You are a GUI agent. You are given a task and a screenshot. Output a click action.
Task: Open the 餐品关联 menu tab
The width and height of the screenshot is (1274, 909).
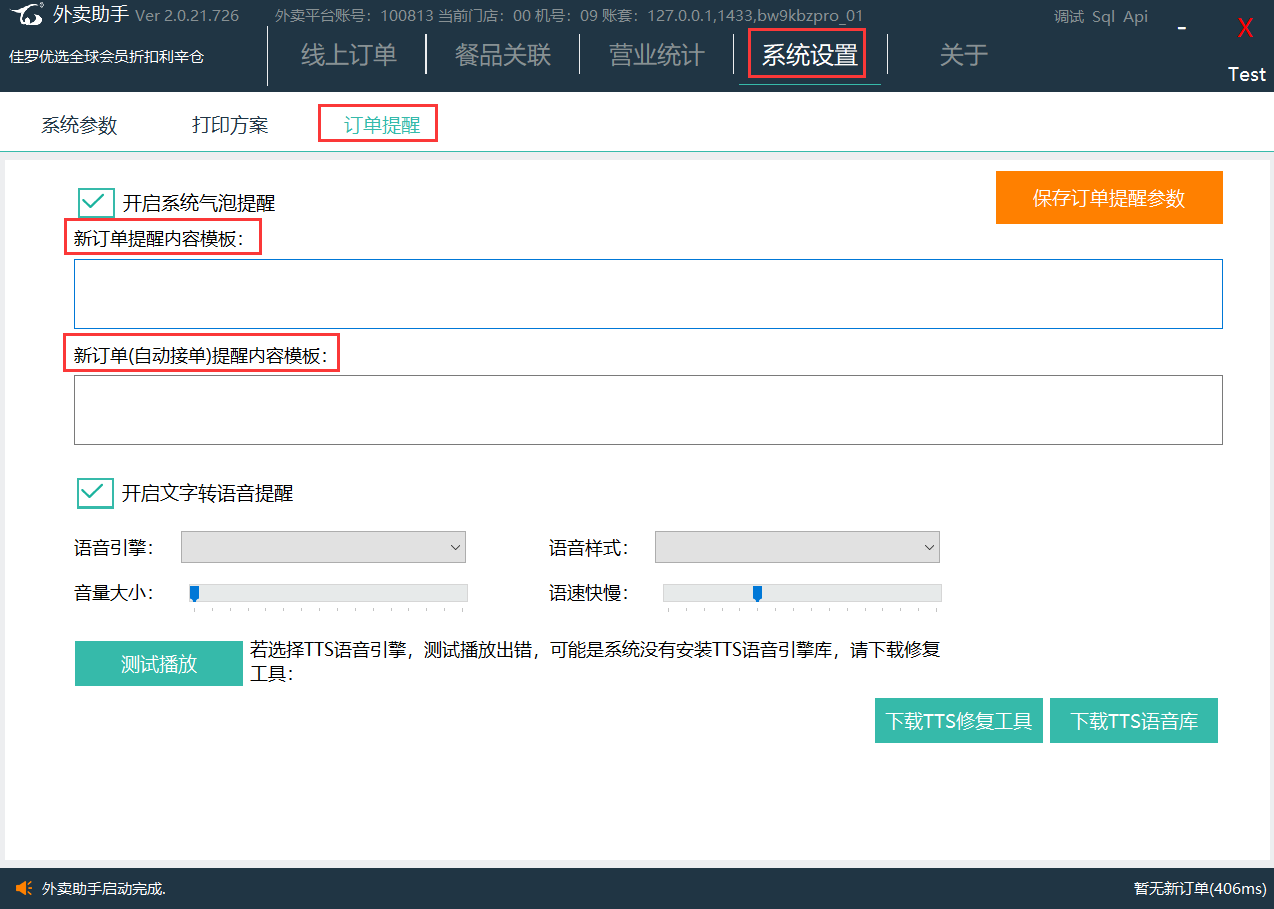point(502,55)
